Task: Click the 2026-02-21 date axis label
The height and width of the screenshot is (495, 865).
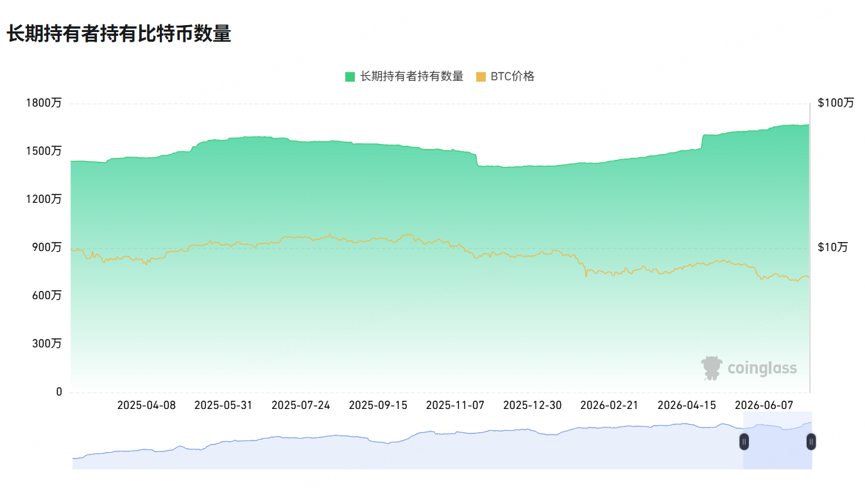Action: pos(609,405)
